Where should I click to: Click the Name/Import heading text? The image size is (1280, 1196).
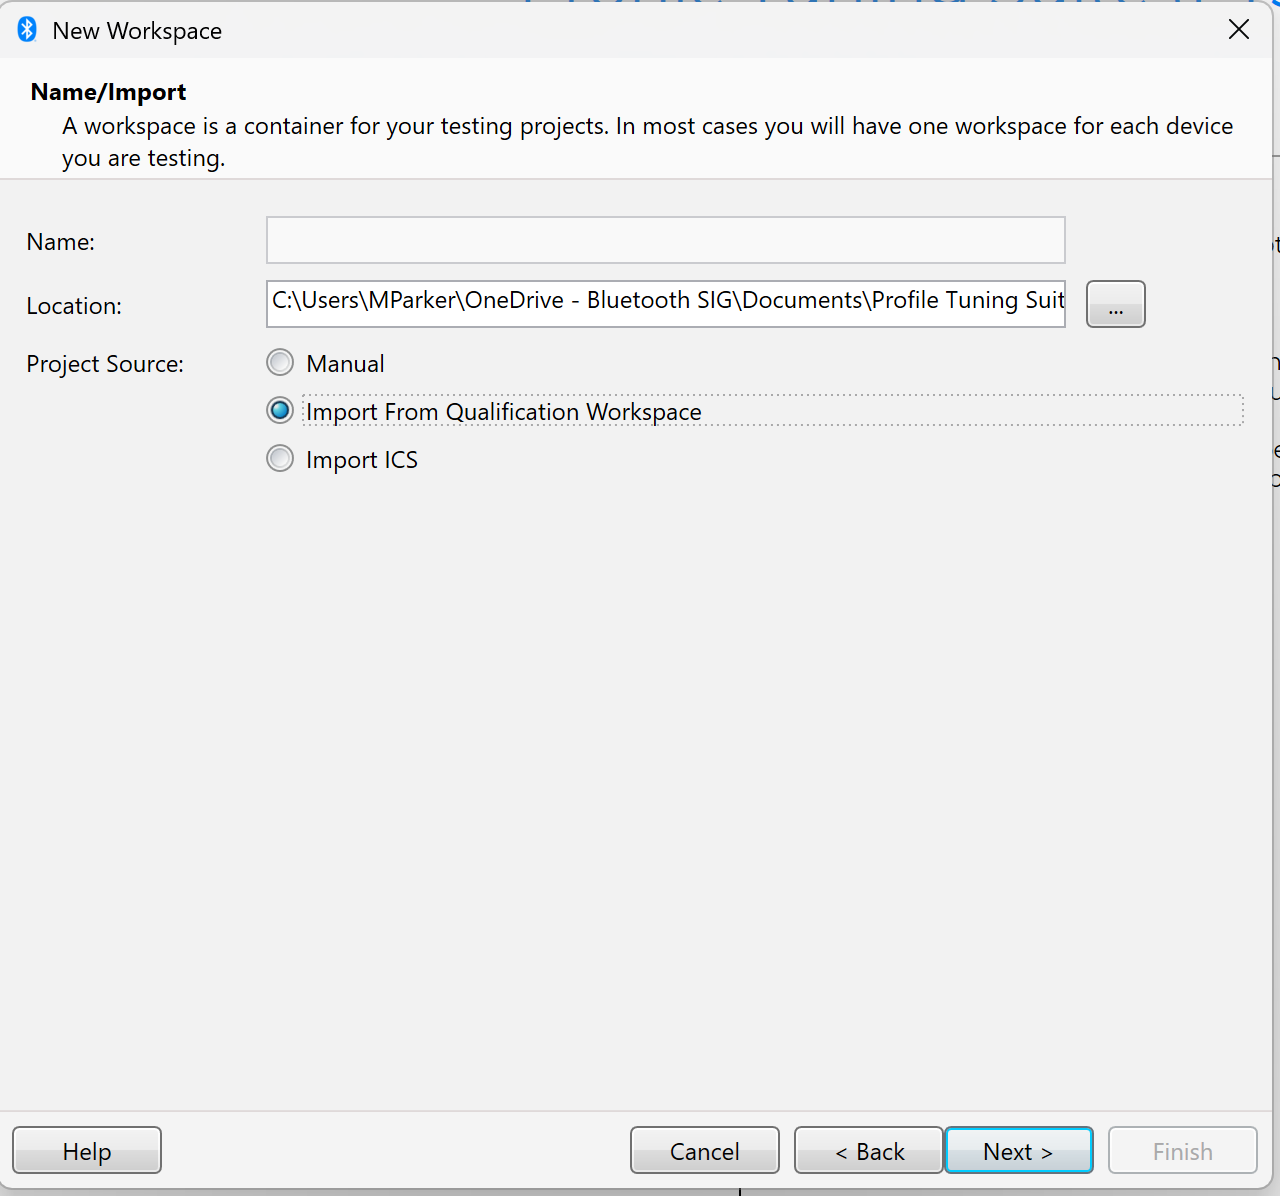pos(108,92)
